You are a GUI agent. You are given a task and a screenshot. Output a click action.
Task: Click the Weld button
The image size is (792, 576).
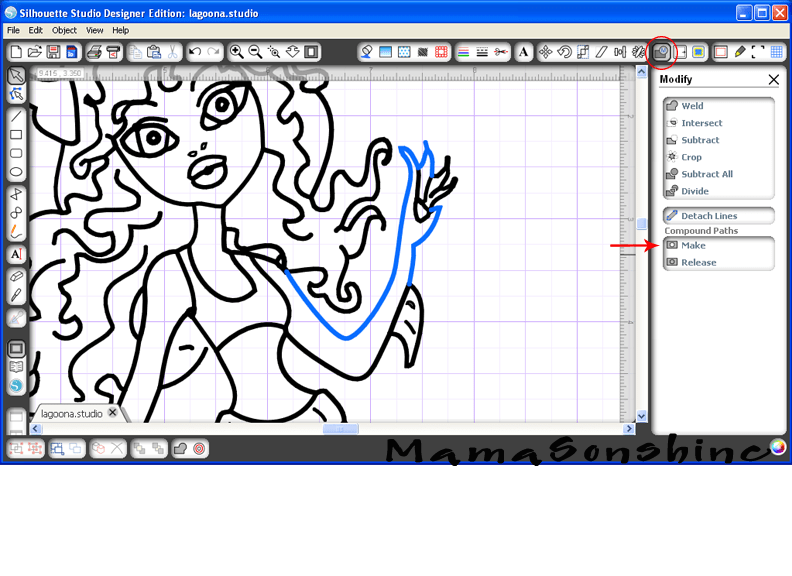tap(692, 106)
